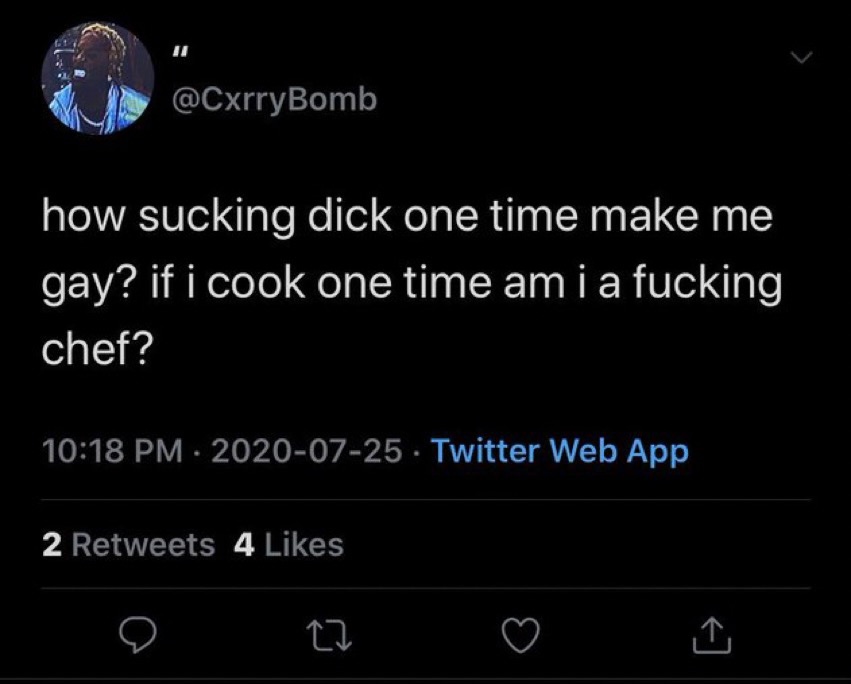Viewport: 851px width, 684px height.
Task: Click the 10:18 PM timestamp
Action: tap(111, 452)
